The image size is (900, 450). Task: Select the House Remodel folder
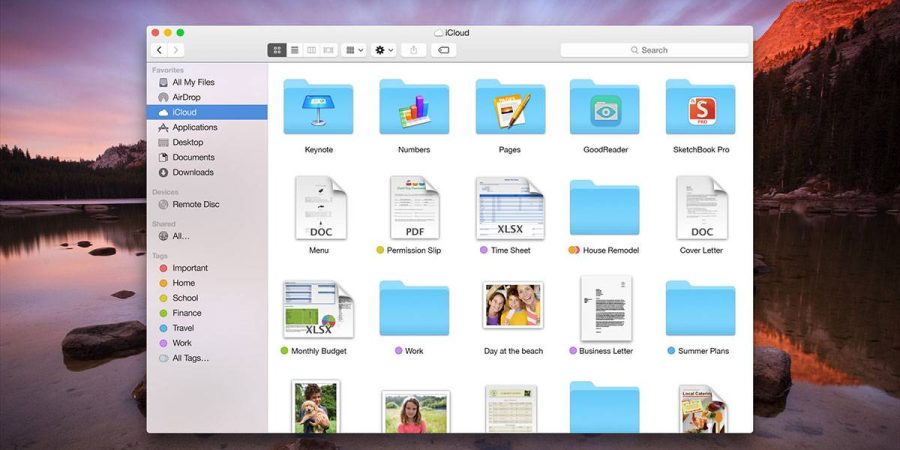(x=605, y=208)
